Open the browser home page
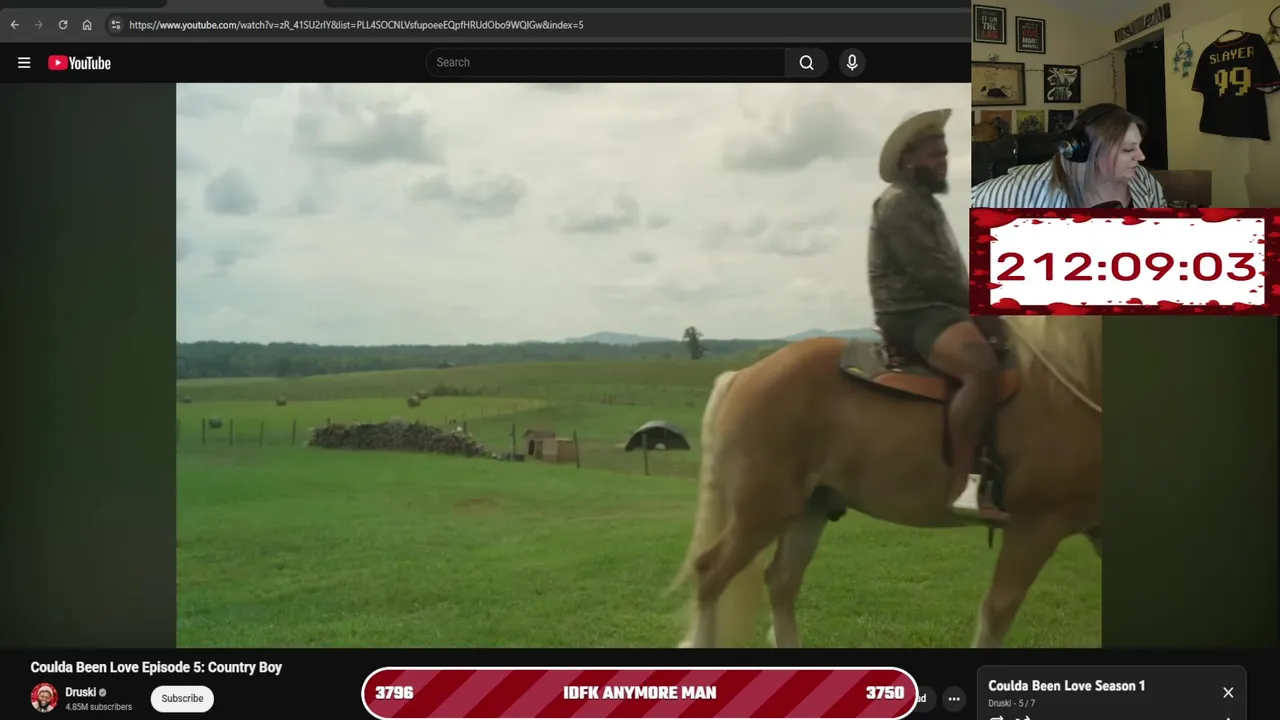1280x720 pixels. tap(87, 25)
